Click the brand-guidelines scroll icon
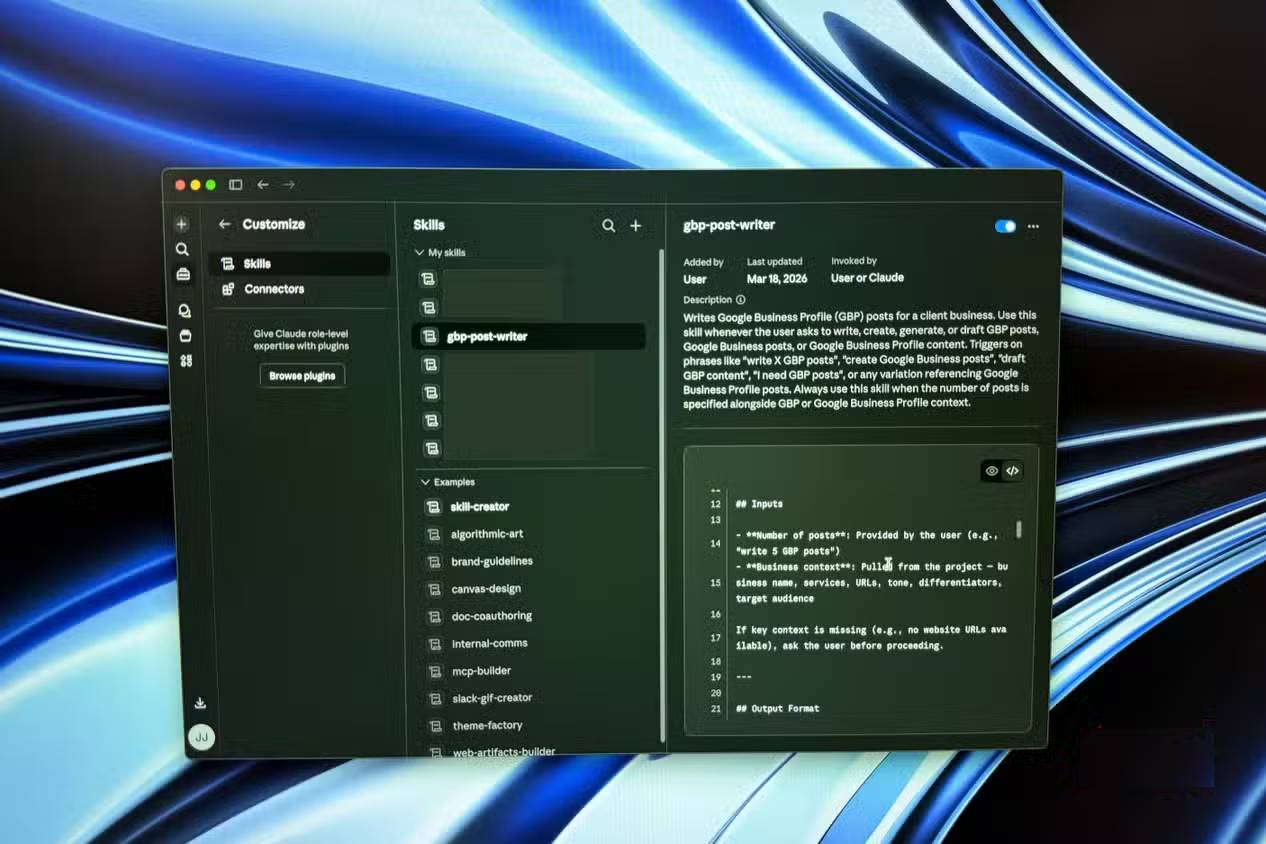The height and width of the screenshot is (844, 1266). tap(435, 562)
